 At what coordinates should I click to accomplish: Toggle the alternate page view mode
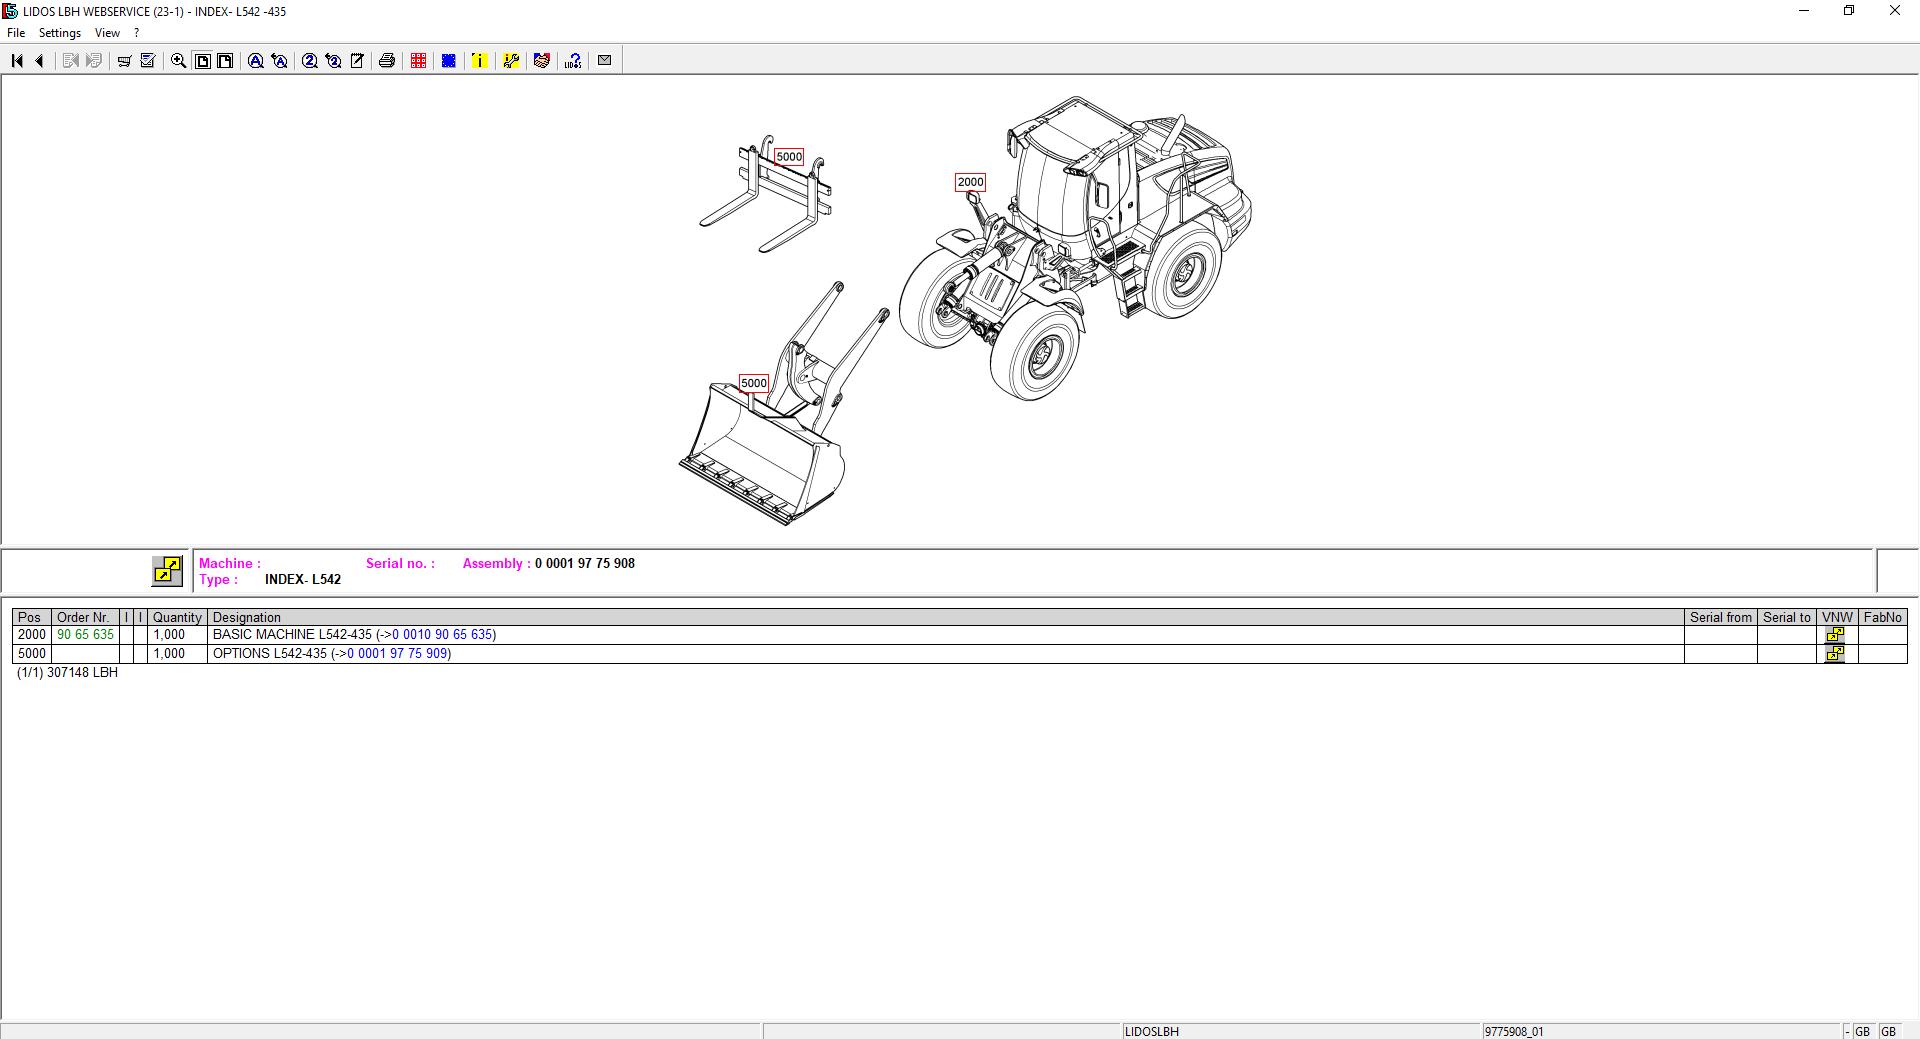point(225,60)
